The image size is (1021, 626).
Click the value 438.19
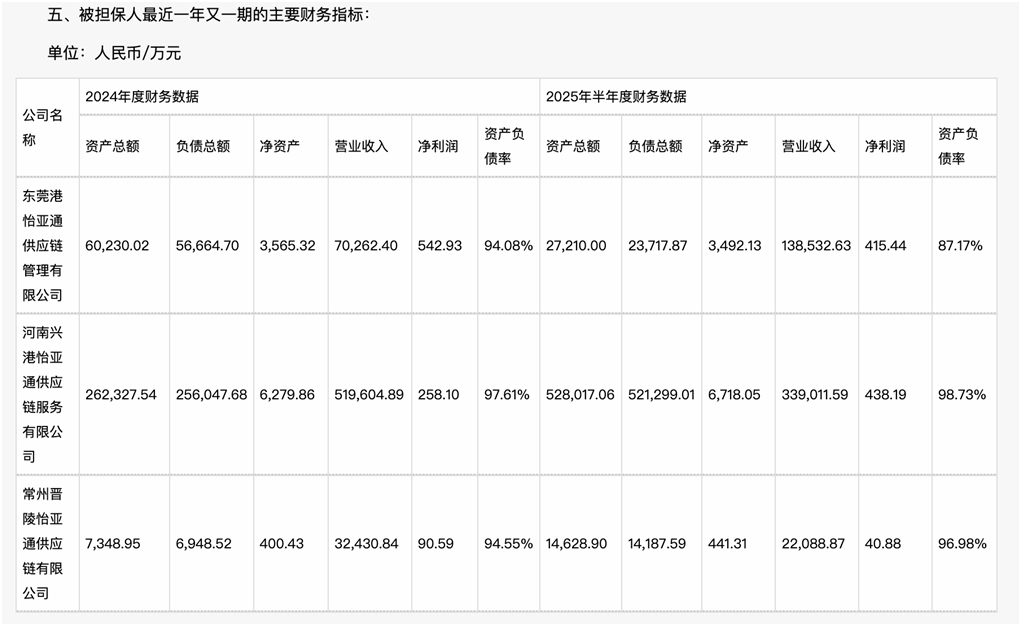[x=887, y=395]
